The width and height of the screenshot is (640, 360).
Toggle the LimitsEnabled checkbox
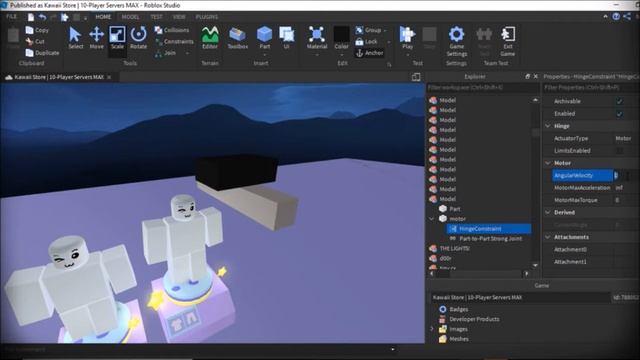pos(619,151)
